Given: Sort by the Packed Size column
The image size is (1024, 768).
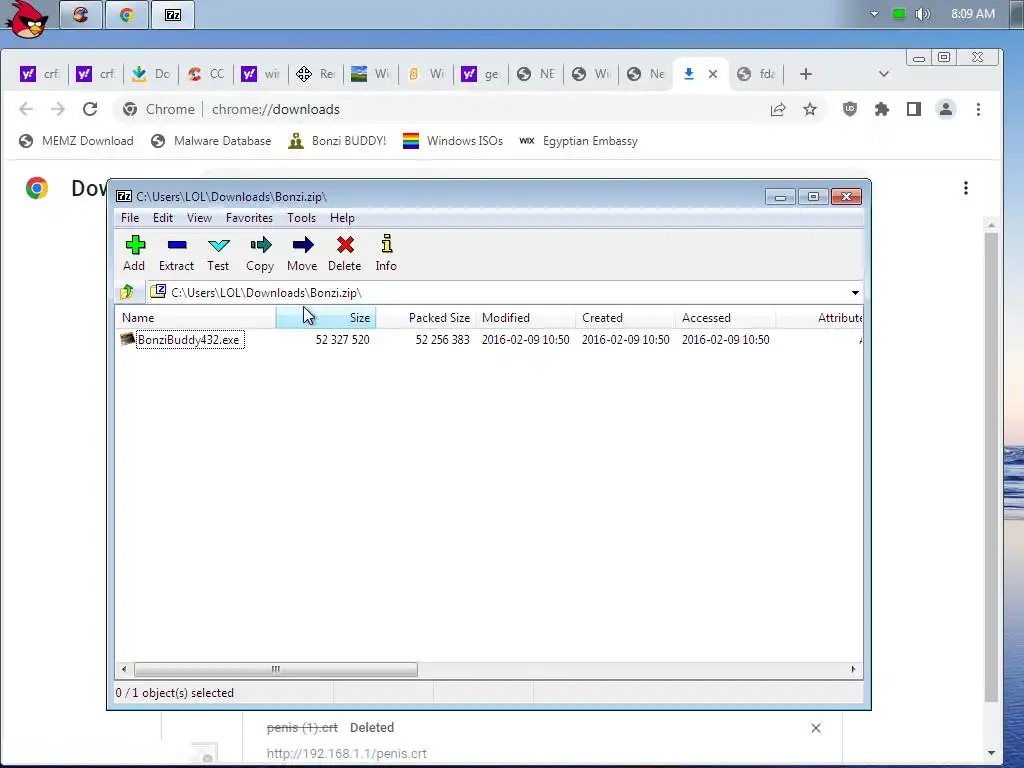Looking at the screenshot, I should pos(426,318).
